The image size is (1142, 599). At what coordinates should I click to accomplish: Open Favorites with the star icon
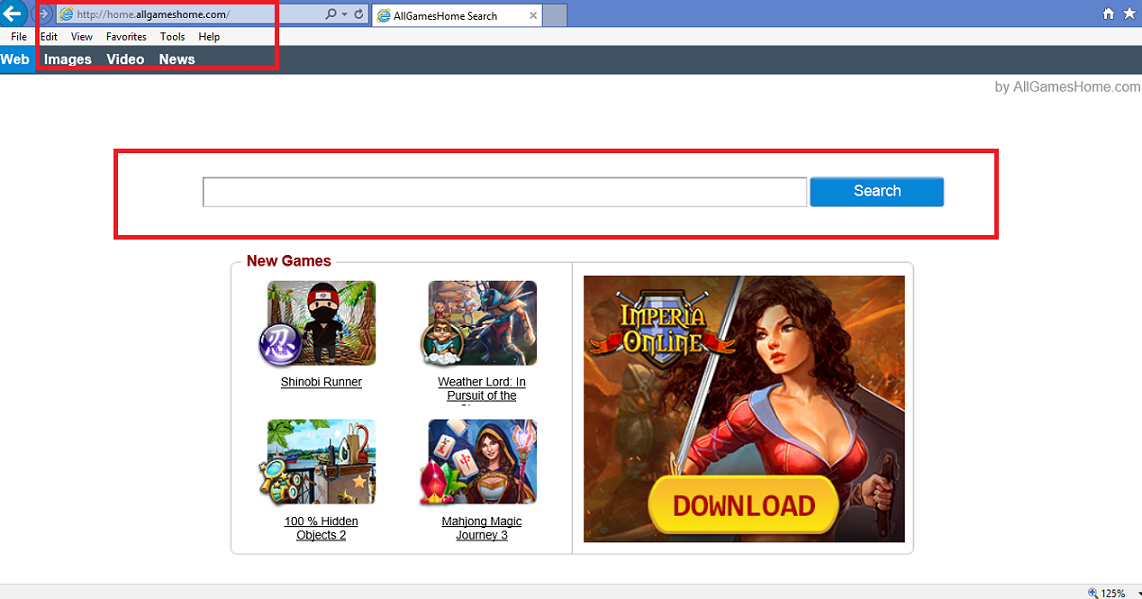[x=1130, y=14]
